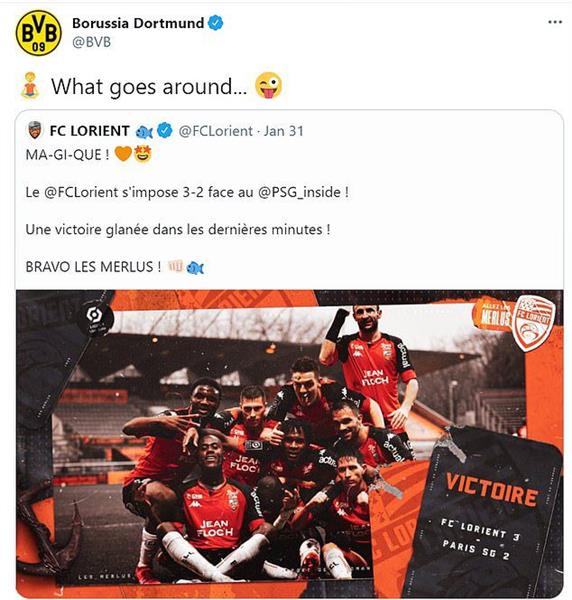Open the Lorient victory team photo
The image size is (572, 600).
[289, 444]
